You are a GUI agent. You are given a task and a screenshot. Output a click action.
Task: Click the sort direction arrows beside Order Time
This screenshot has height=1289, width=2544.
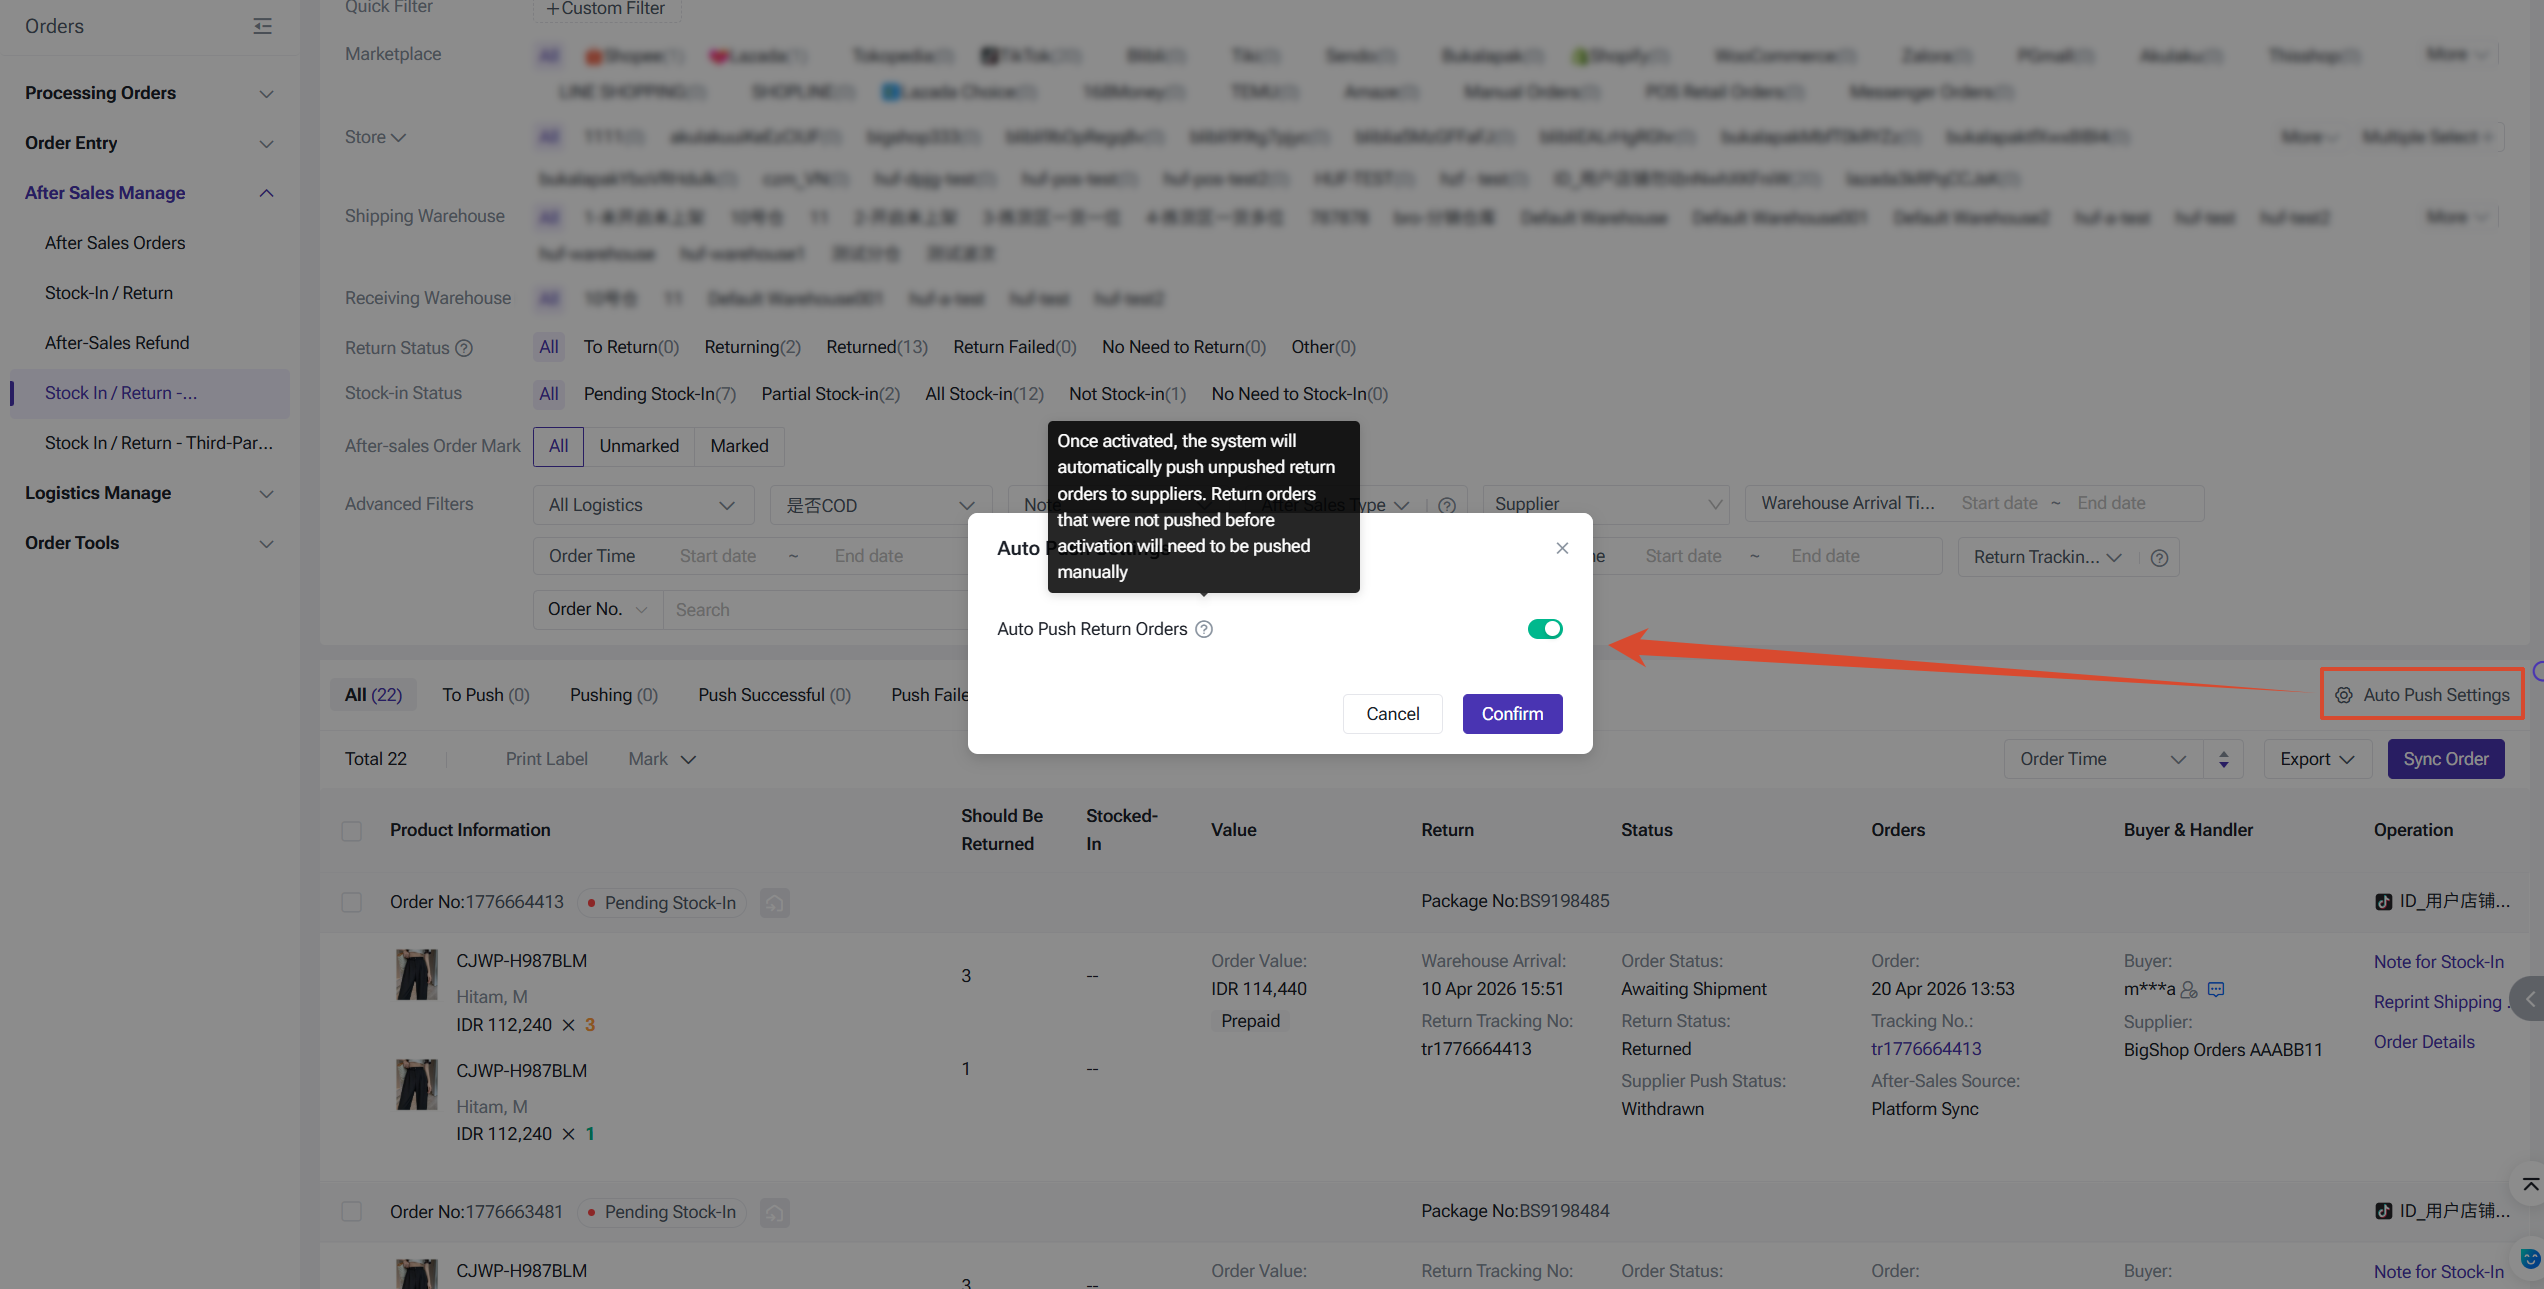click(2223, 759)
